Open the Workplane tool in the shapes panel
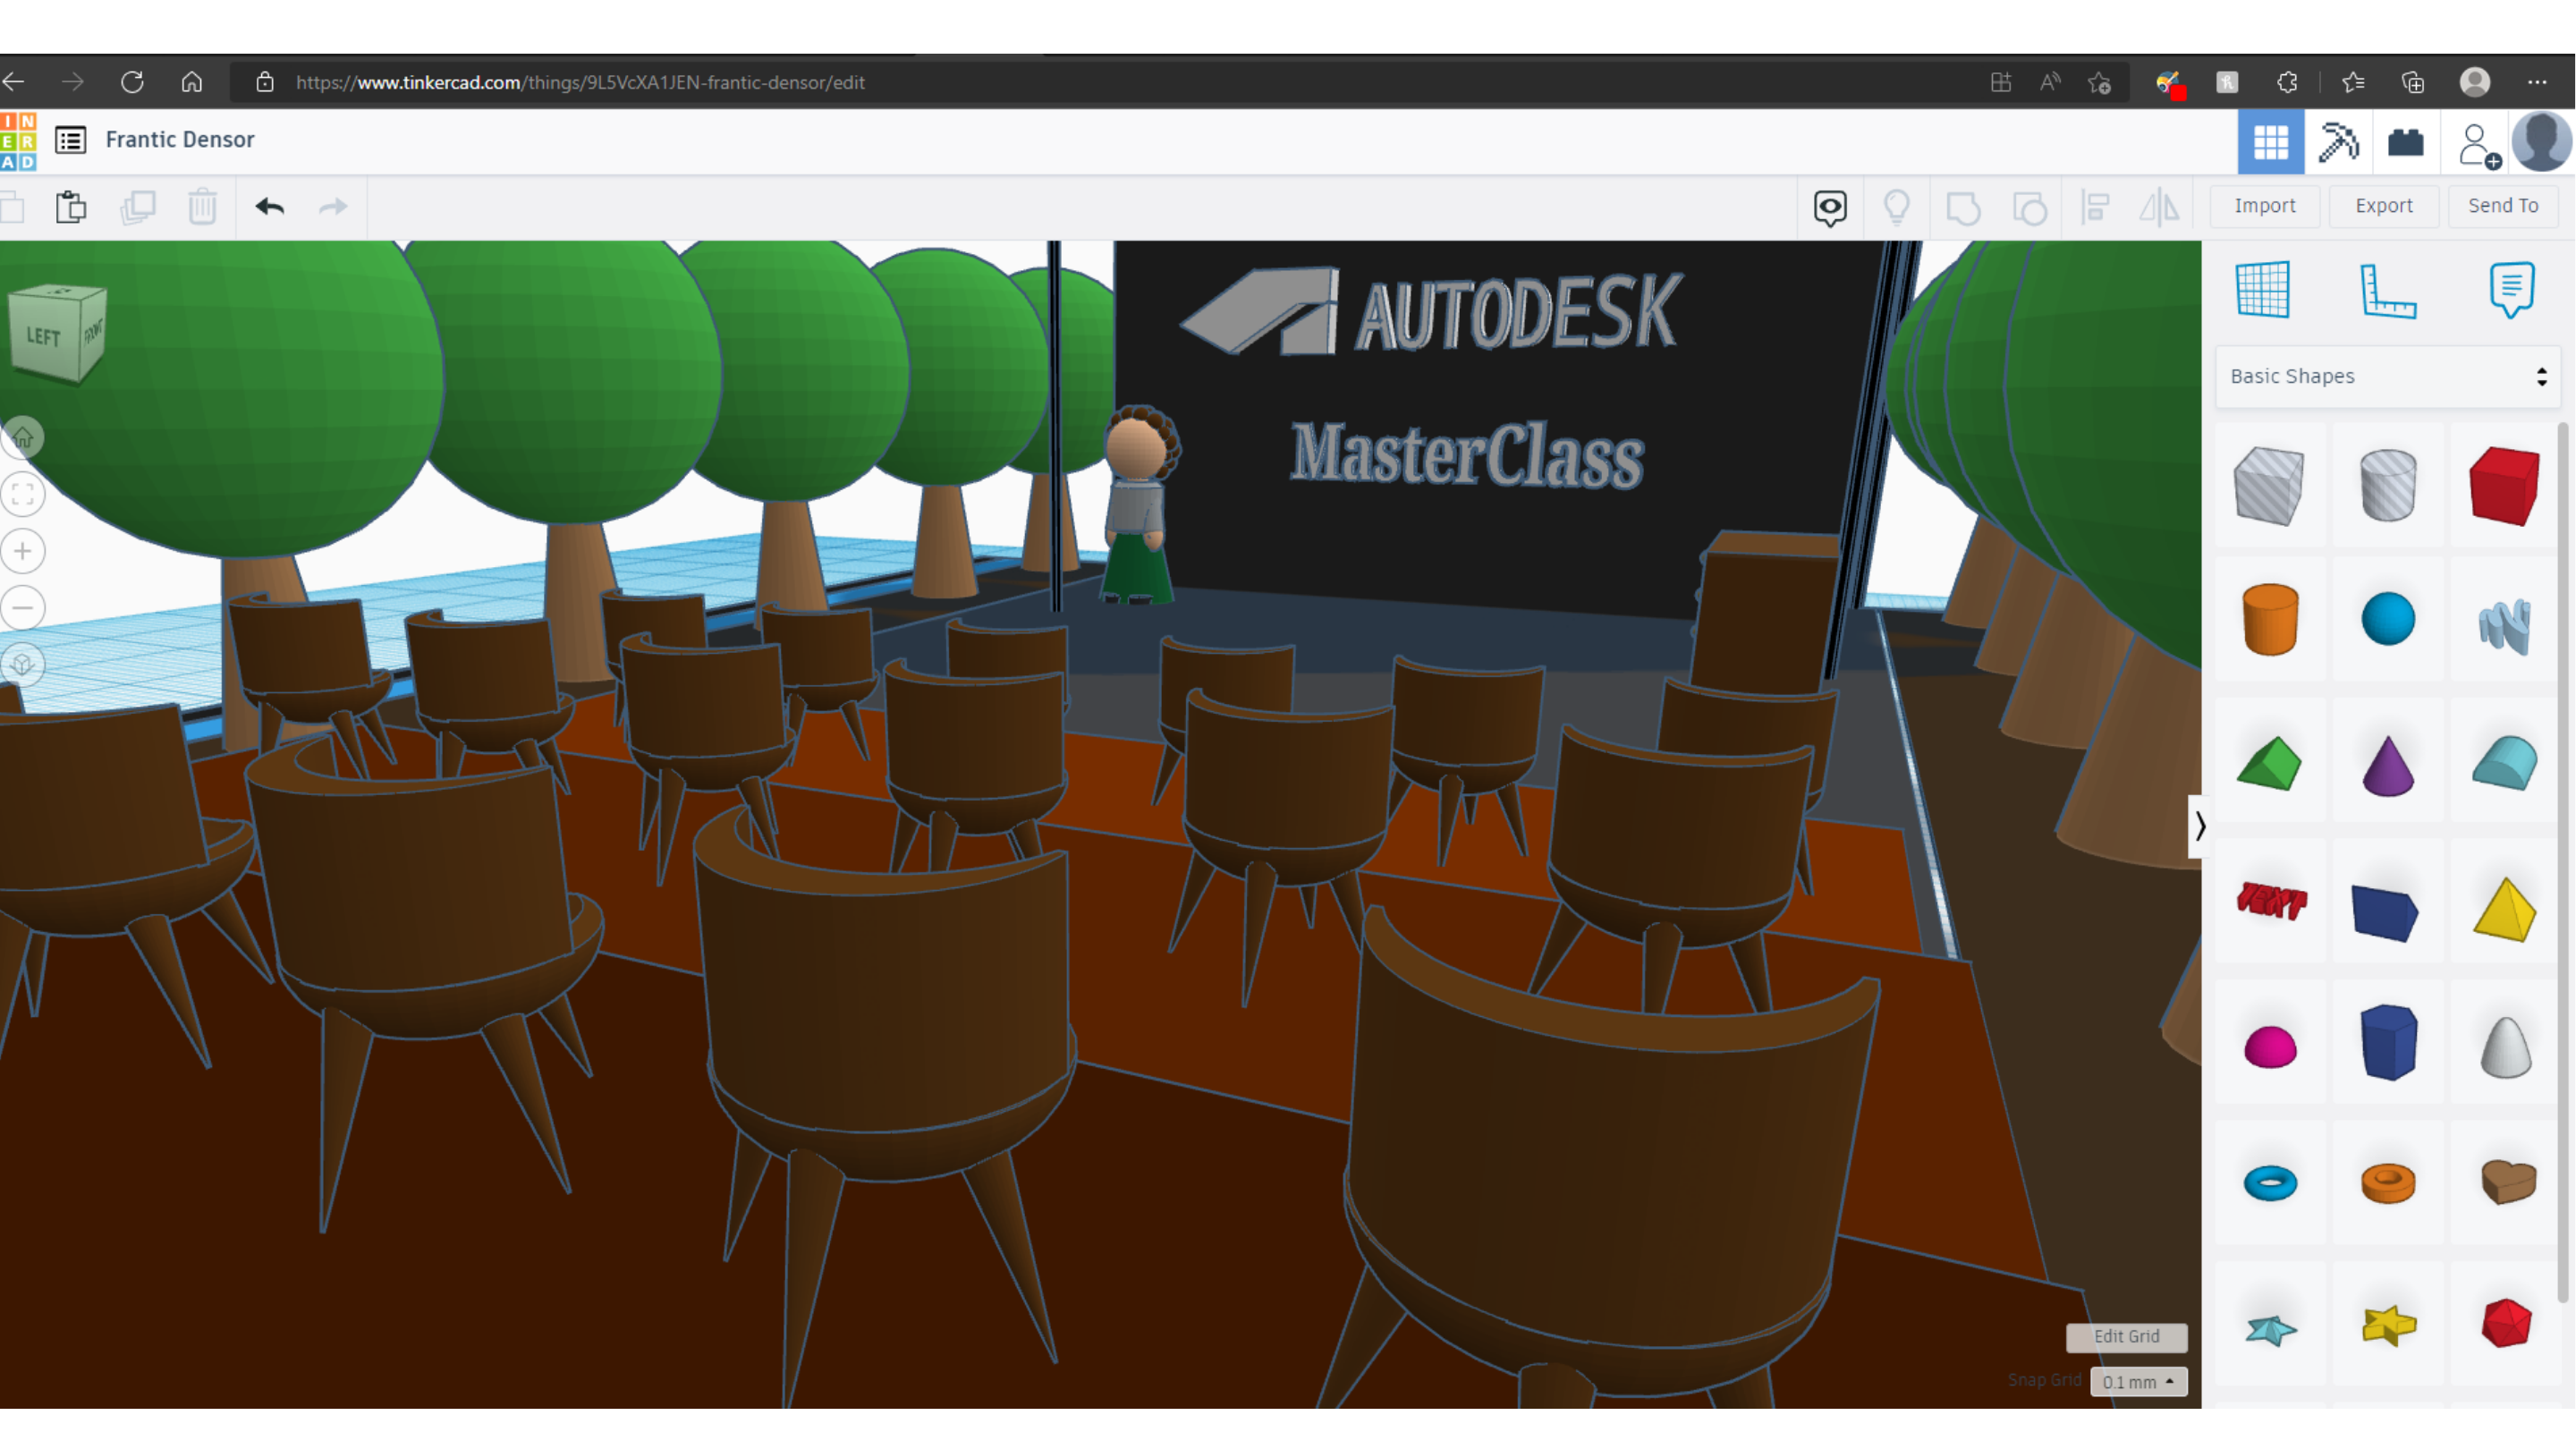 click(x=2262, y=290)
